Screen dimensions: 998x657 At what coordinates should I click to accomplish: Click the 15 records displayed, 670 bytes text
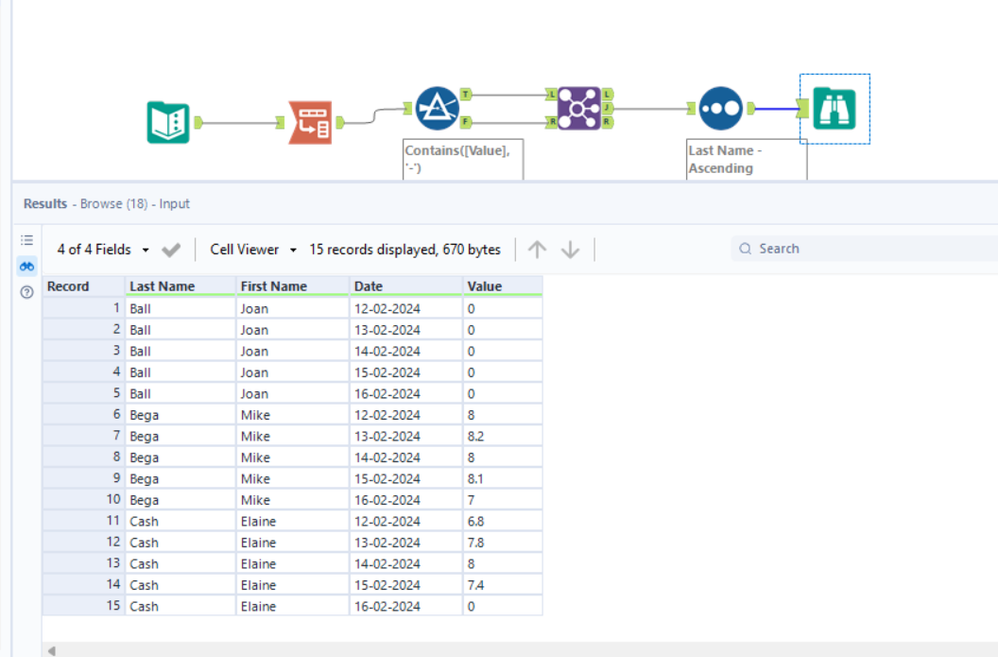point(405,250)
